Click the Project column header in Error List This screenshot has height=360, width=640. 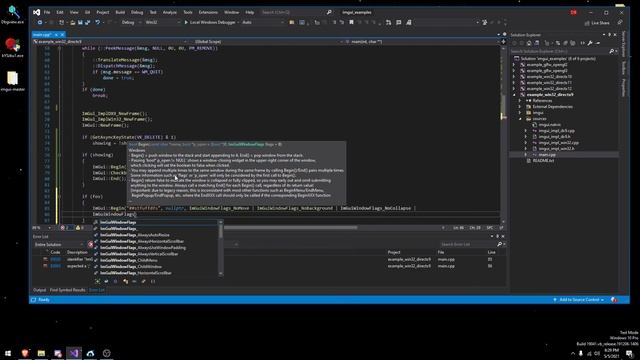click(x=394, y=252)
